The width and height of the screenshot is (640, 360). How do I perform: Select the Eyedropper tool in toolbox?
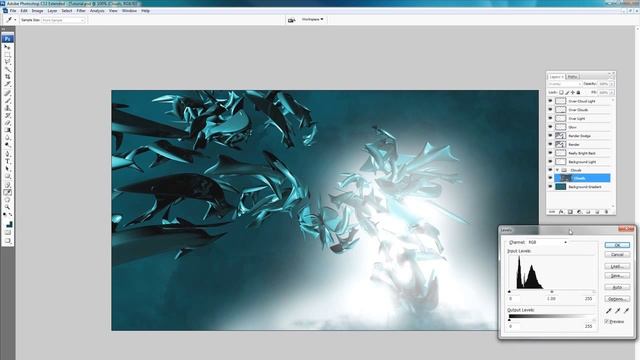(x=7, y=192)
